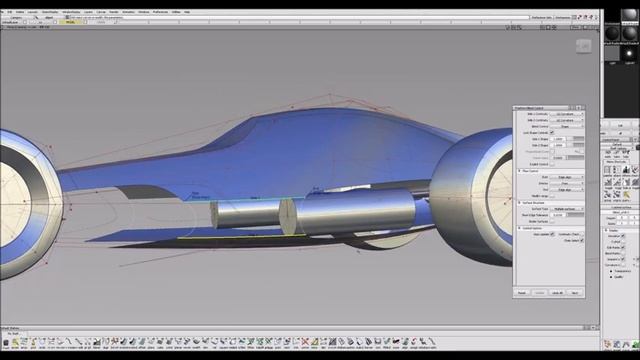Open the Edit menu

pos(9,12)
